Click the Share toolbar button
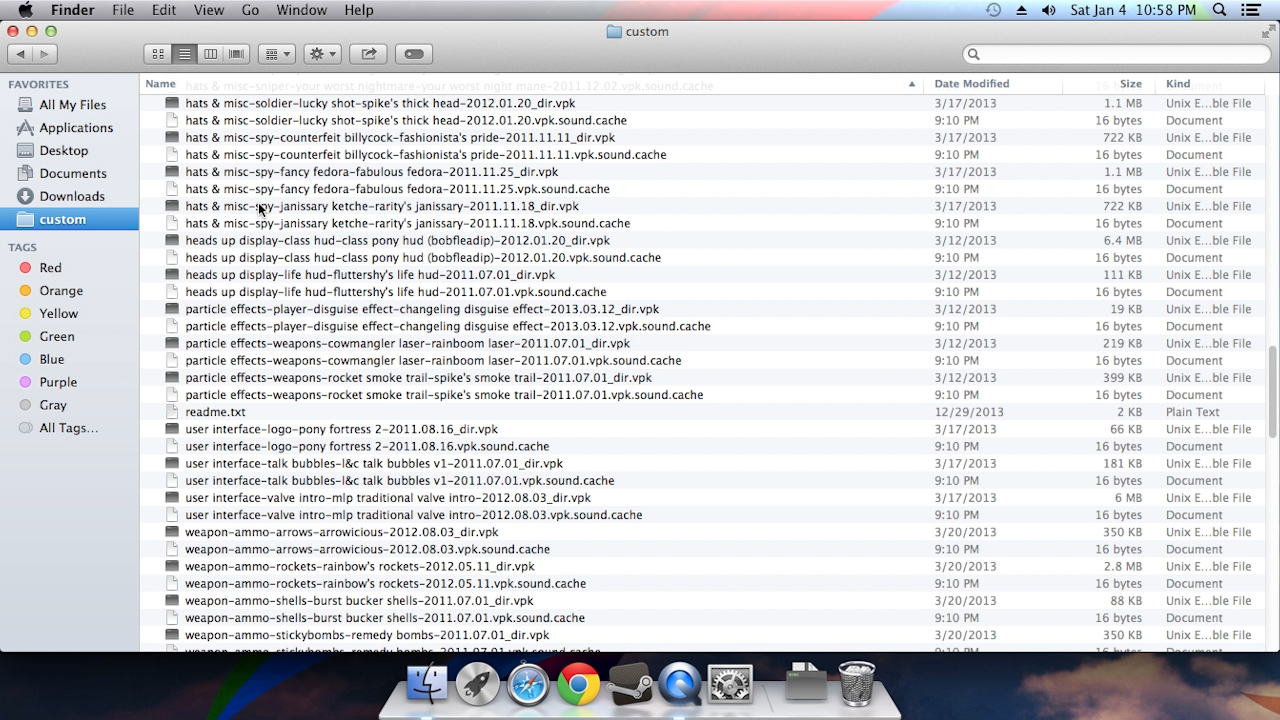This screenshot has width=1280, height=720. [x=368, y=54]
